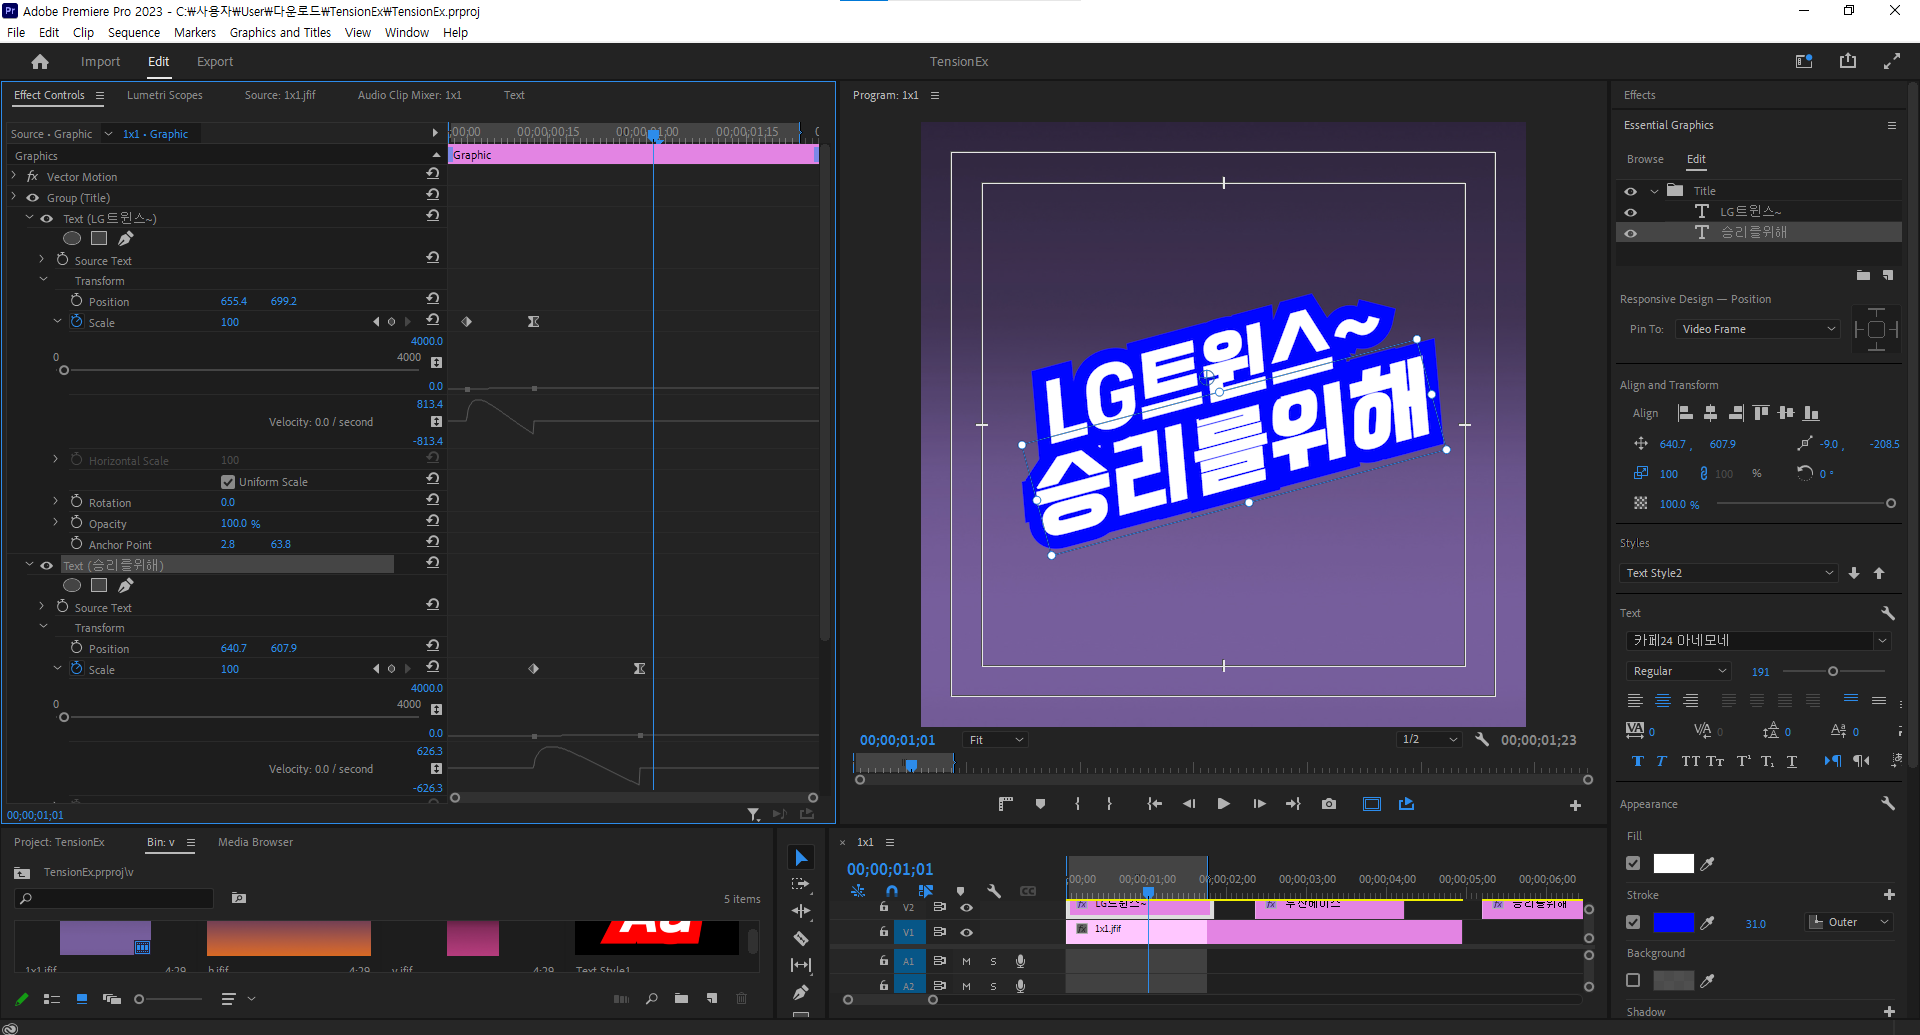Screen dimensions: 1920x1035
Task: Open stroke Outer position dropdown
Action: tap(1850, 923)
